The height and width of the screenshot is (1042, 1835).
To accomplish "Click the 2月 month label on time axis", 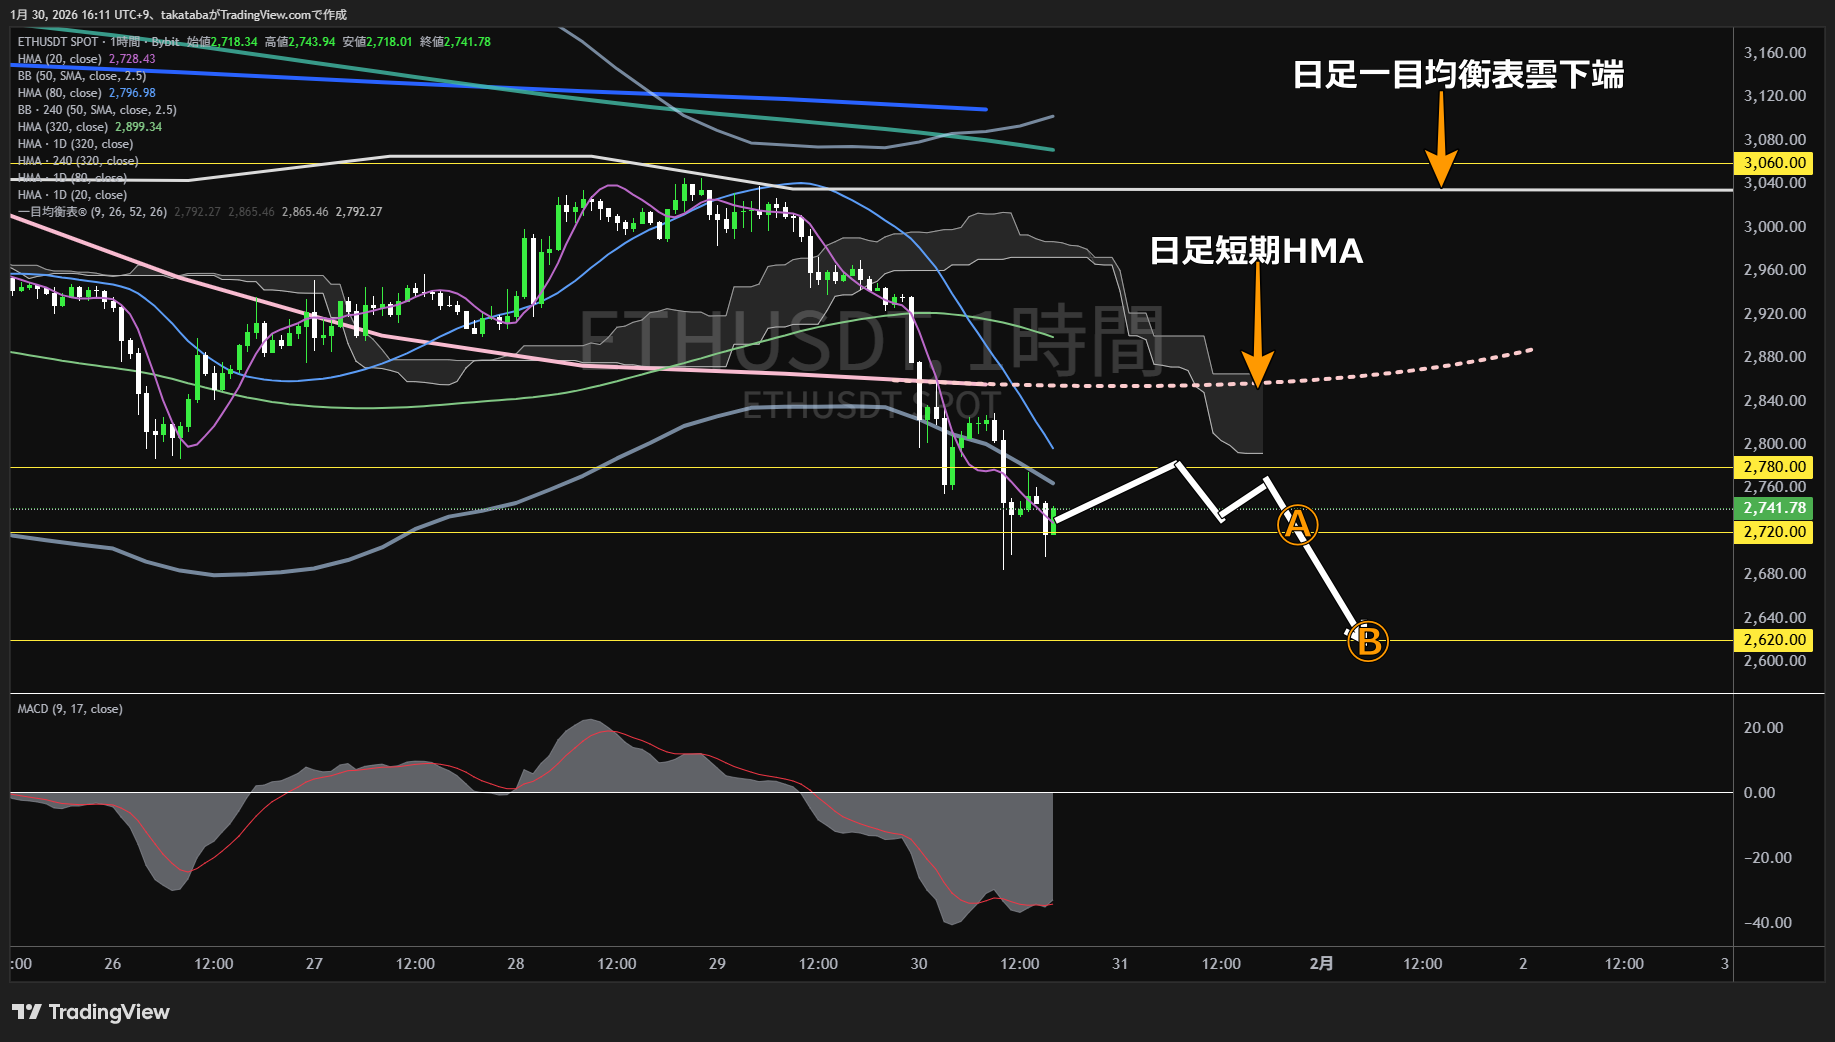I will 1322,964.
